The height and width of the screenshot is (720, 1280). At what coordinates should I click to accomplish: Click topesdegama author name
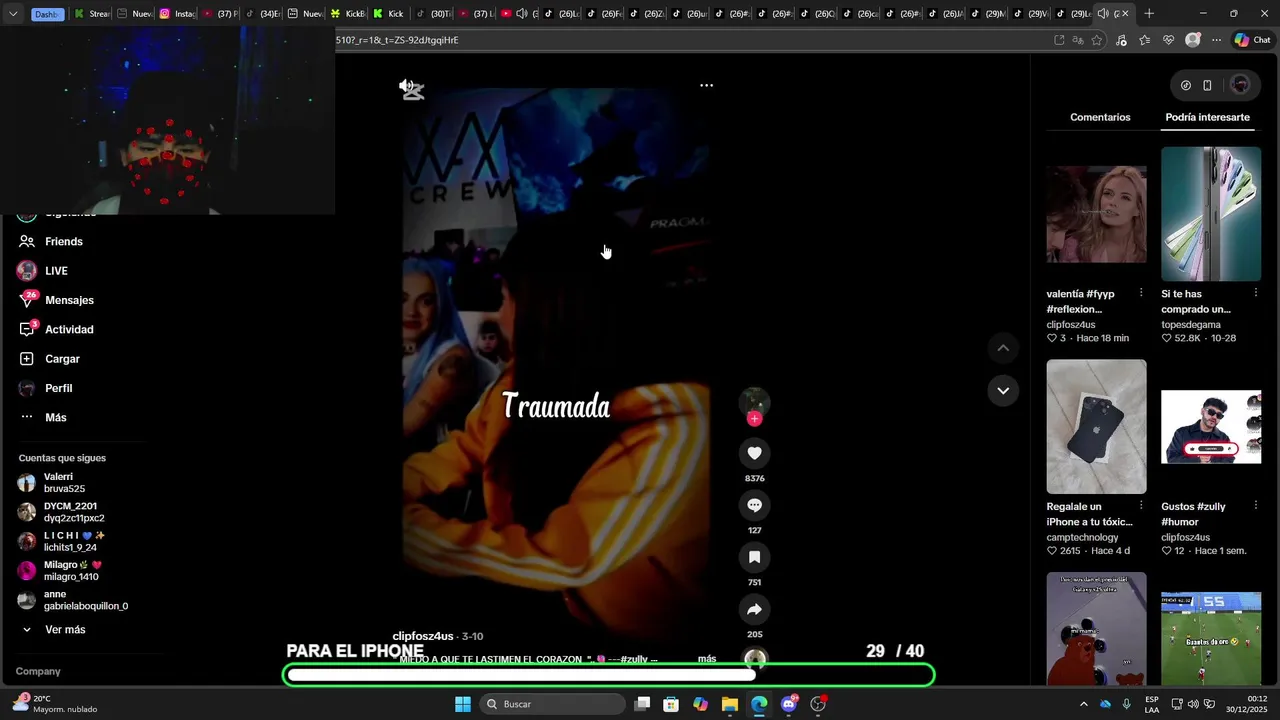pyautogui.click(x=1191, y=324)
